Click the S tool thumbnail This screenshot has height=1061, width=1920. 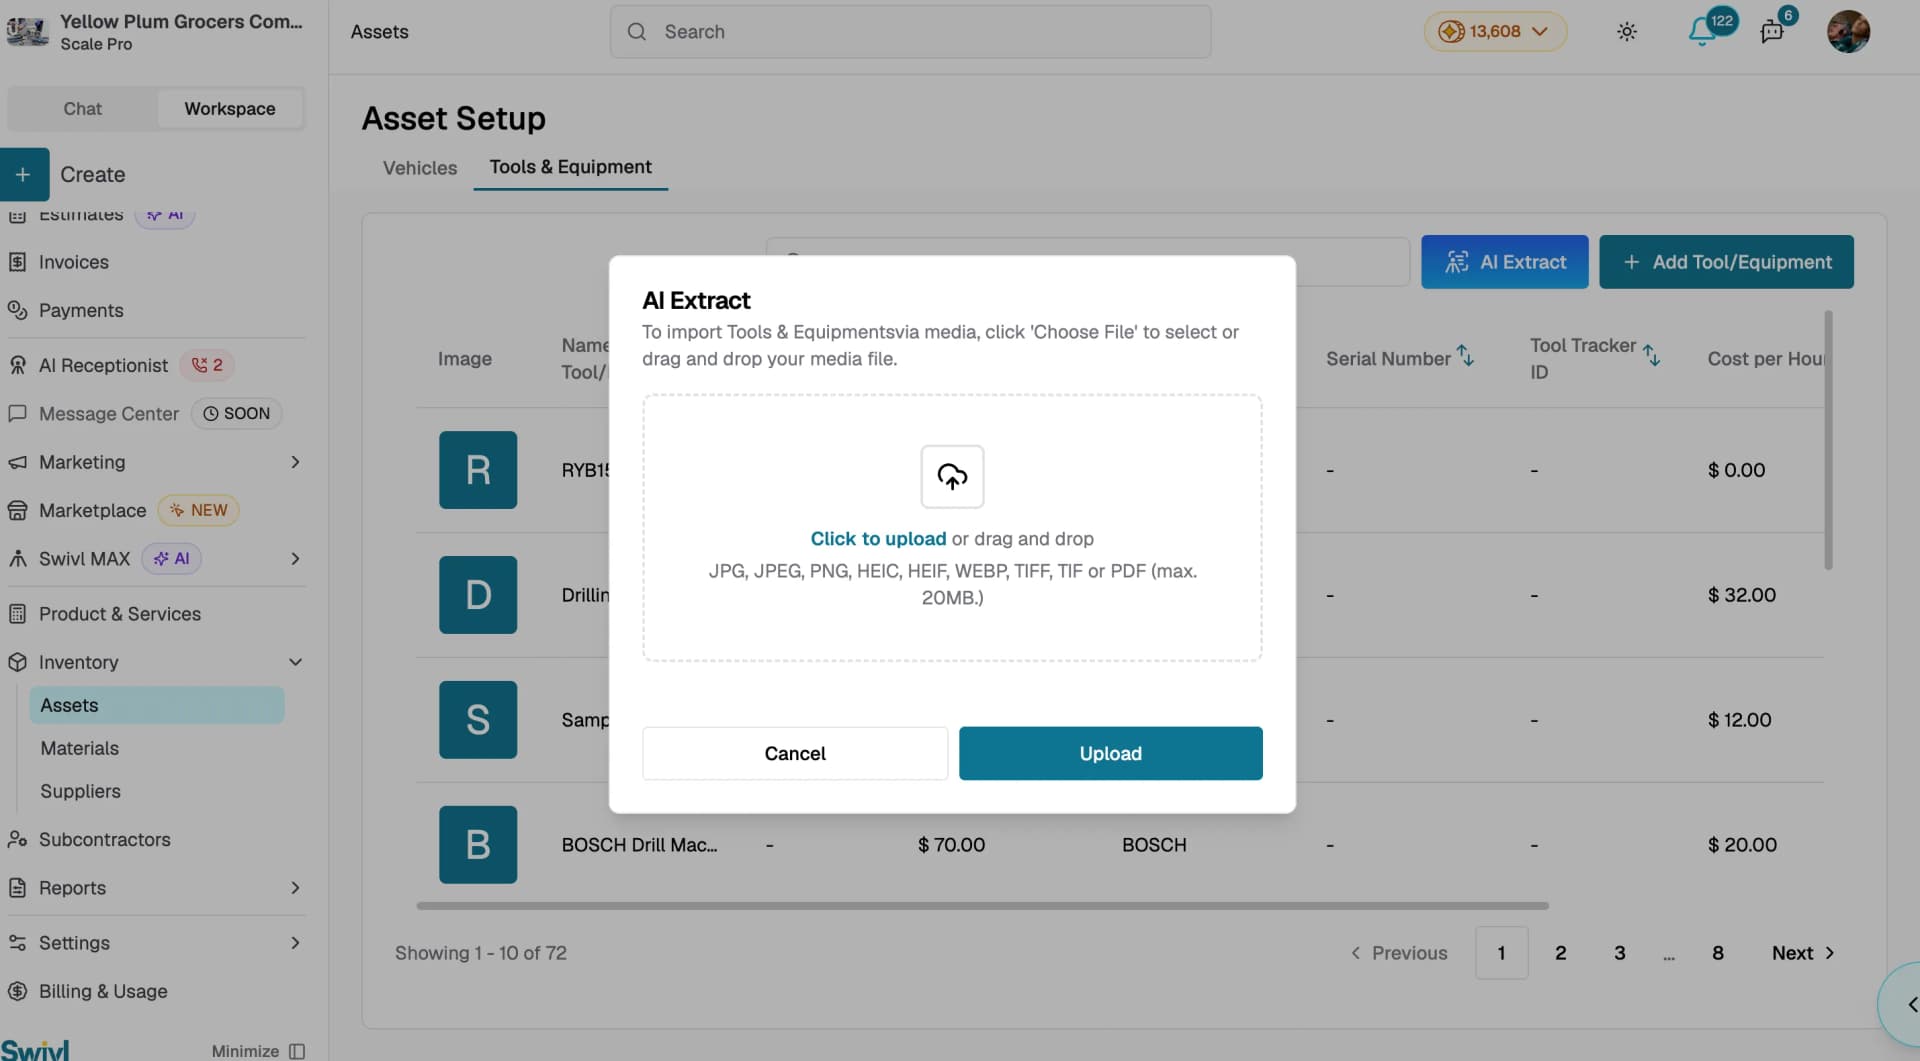click(x=478, y=720)
